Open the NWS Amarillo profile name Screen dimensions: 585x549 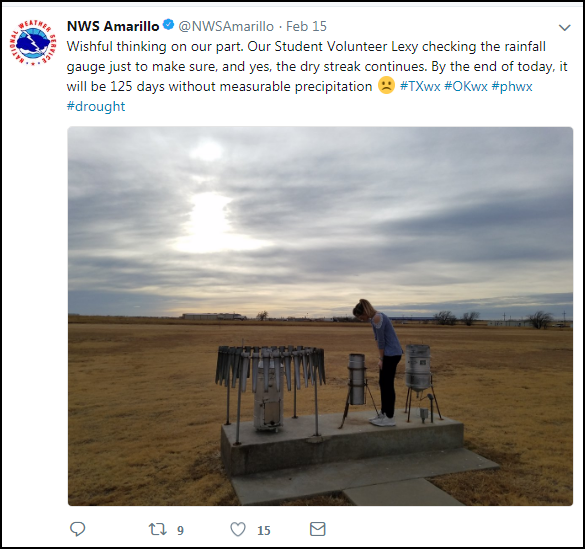113,26
